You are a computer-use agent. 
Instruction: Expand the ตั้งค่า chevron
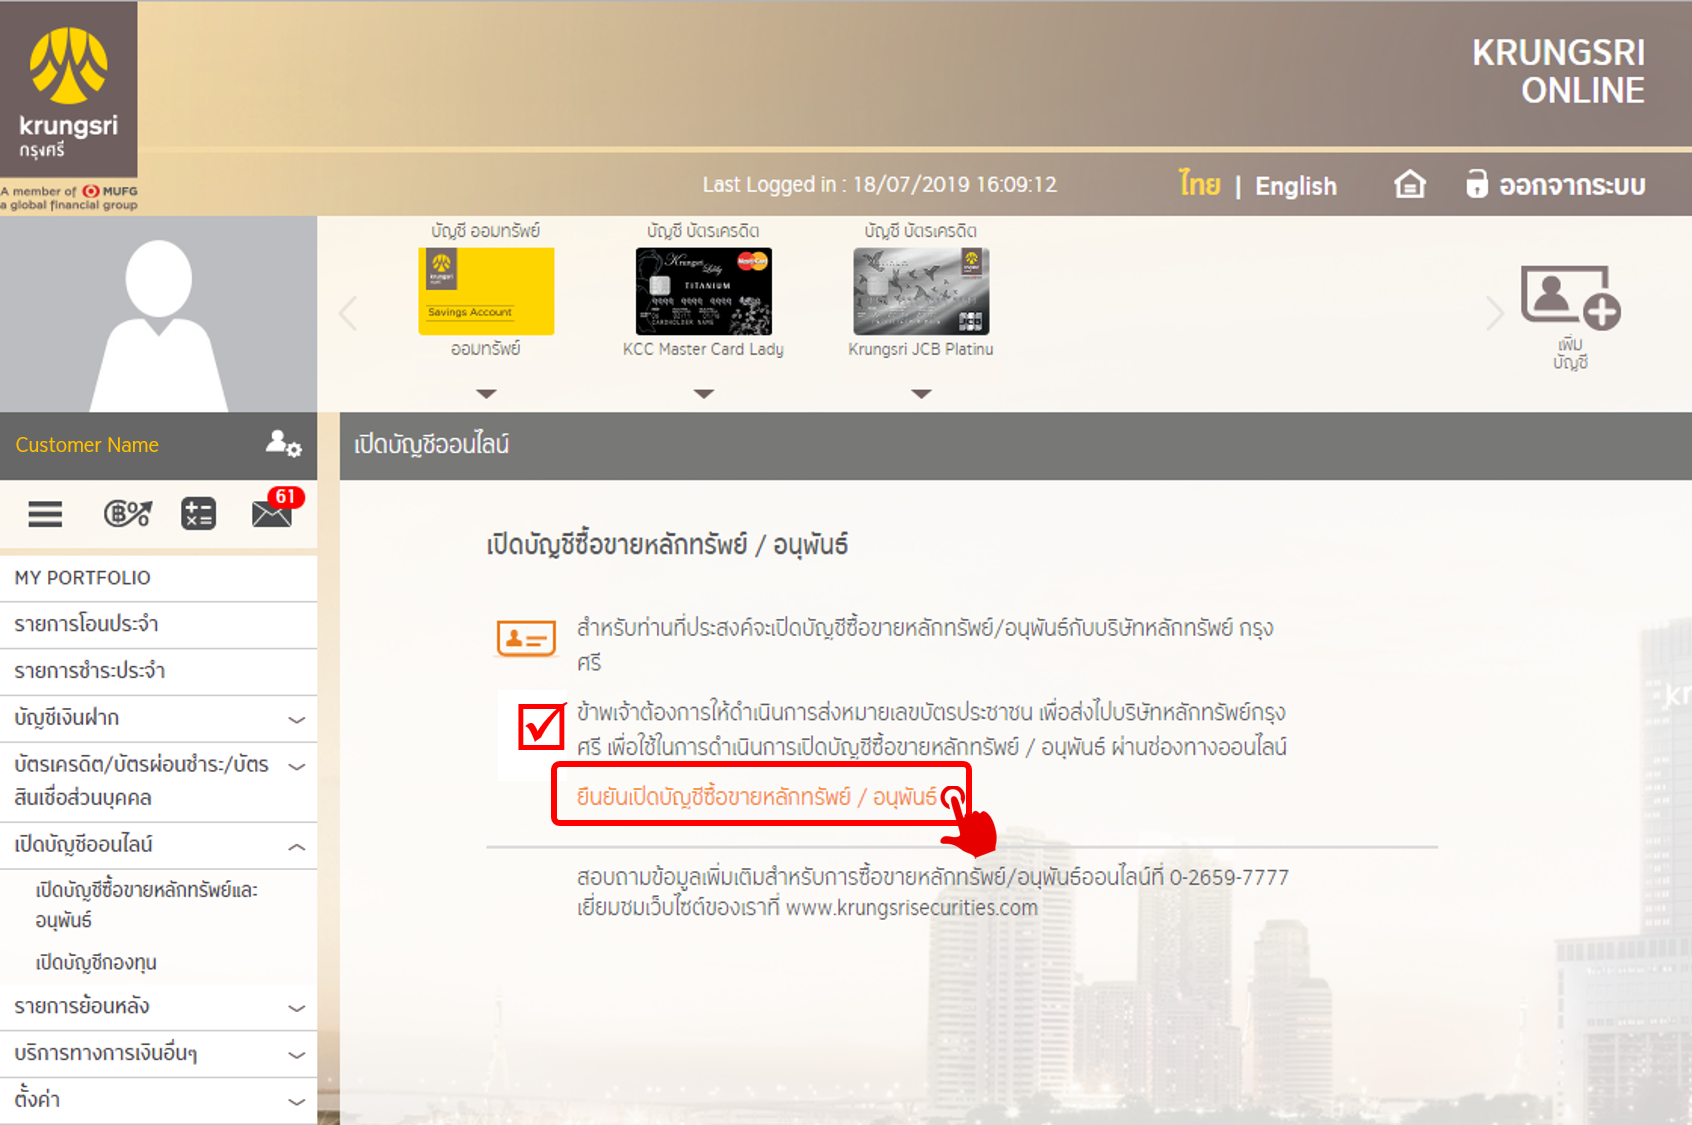pyautogui.click(x=297, y=1102)
